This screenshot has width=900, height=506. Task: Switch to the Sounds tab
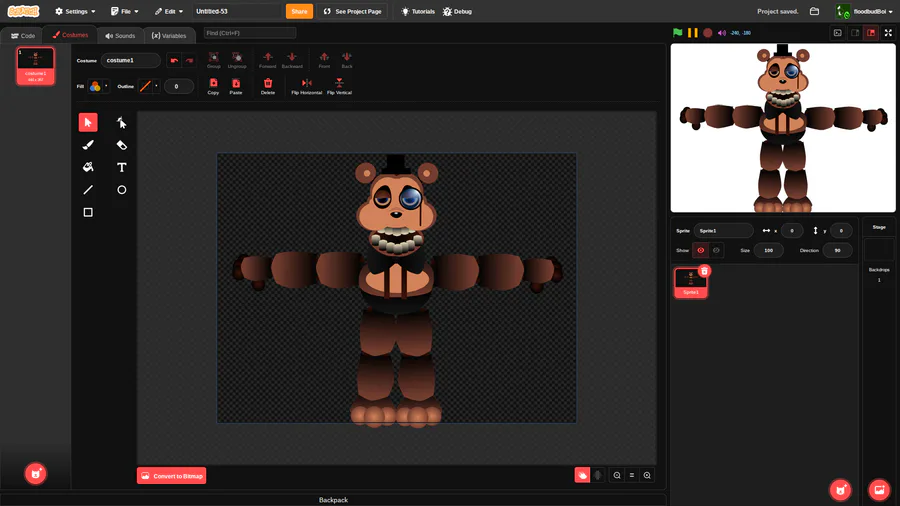(x=120, y=36)
